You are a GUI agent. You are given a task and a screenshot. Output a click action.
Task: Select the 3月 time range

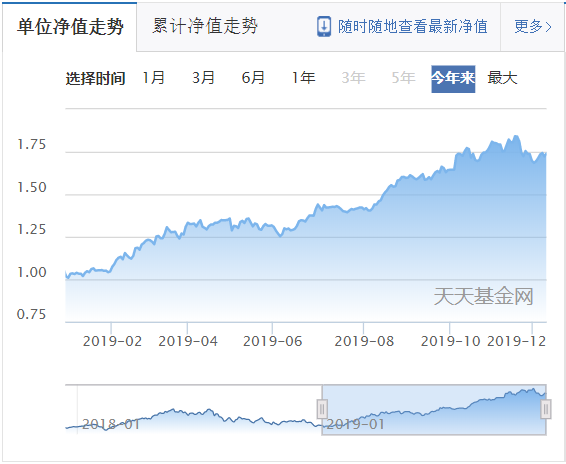coord(203,78)
